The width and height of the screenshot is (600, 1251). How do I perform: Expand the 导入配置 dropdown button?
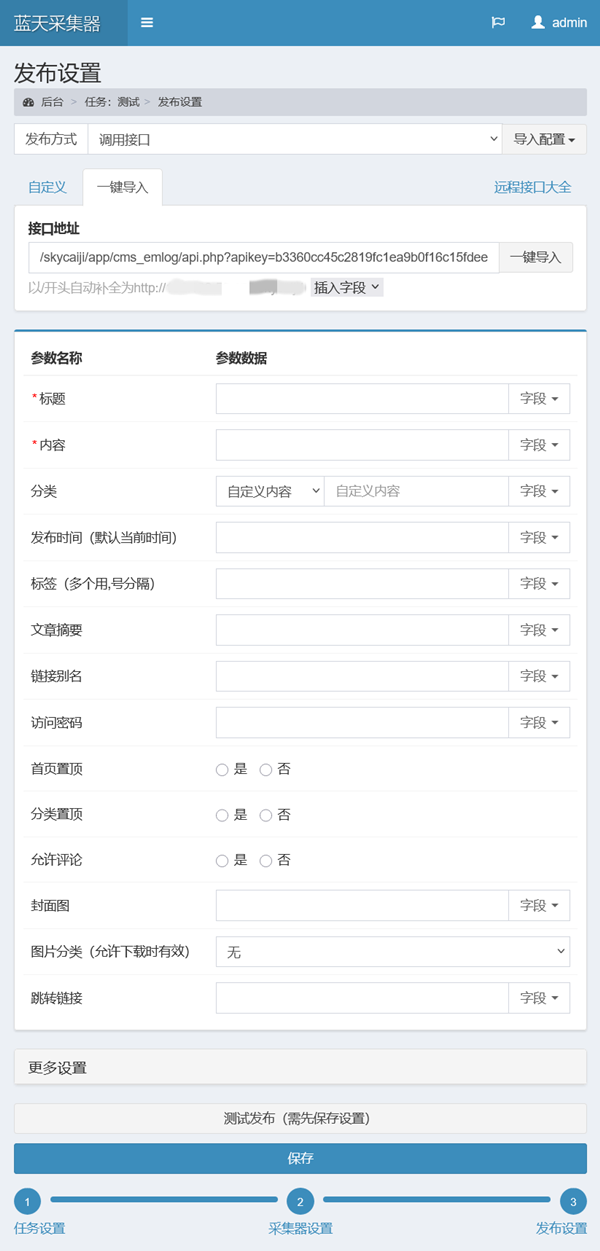click(544, 140)
